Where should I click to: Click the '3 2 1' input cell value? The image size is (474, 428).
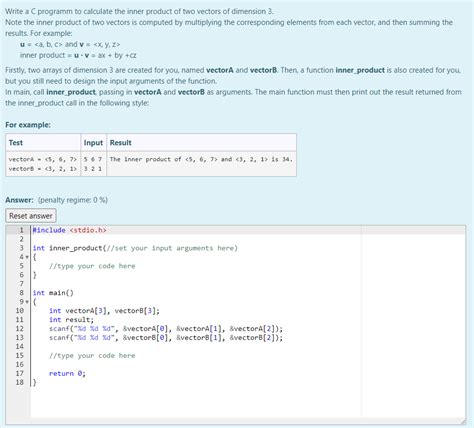click(x=93, y=169)
